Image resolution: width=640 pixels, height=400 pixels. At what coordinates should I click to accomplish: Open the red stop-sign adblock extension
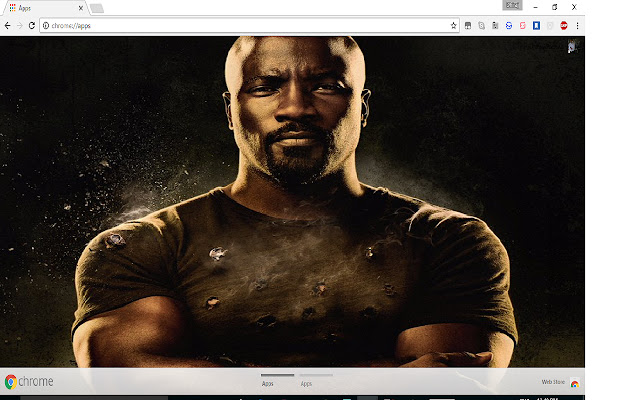[564, 26]
